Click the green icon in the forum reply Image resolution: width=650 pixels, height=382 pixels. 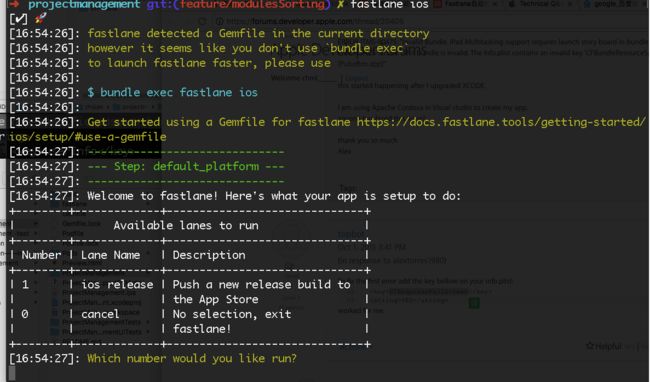pos(474,303)
